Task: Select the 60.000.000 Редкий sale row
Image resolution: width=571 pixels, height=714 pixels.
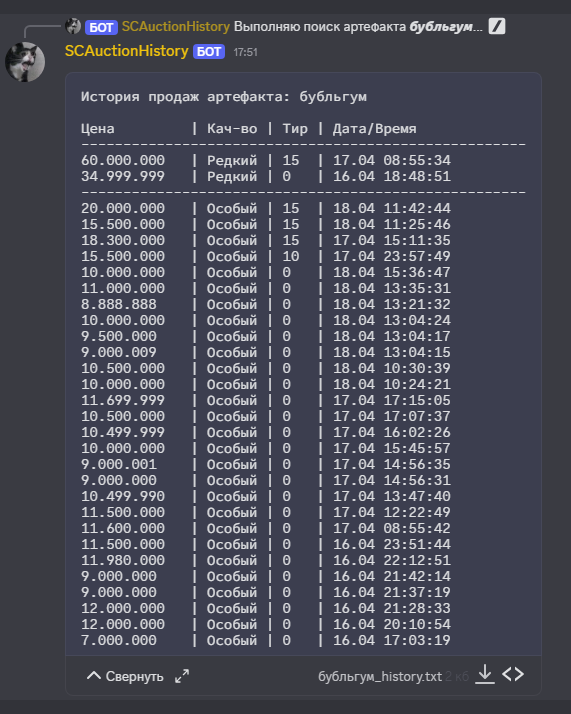Action: pos(266,160)
